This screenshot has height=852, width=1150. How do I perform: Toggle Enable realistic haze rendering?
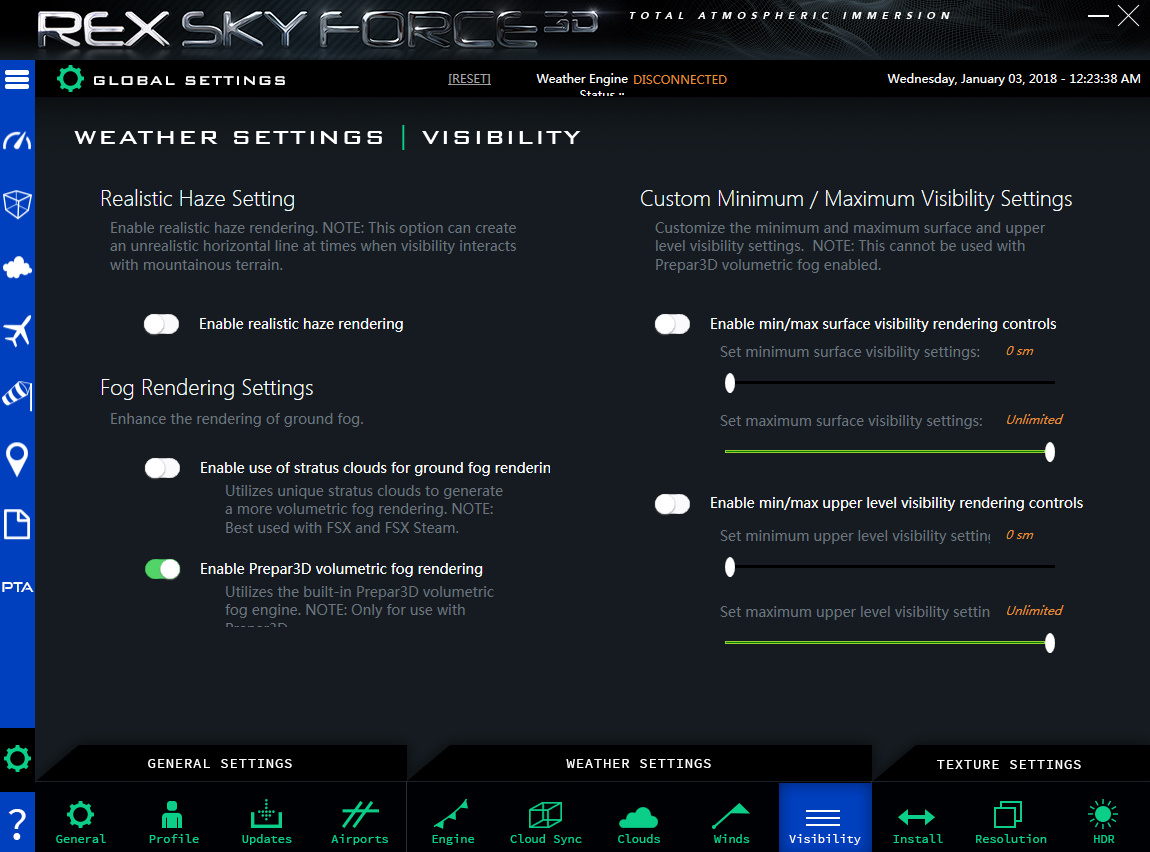coord(161,324)
